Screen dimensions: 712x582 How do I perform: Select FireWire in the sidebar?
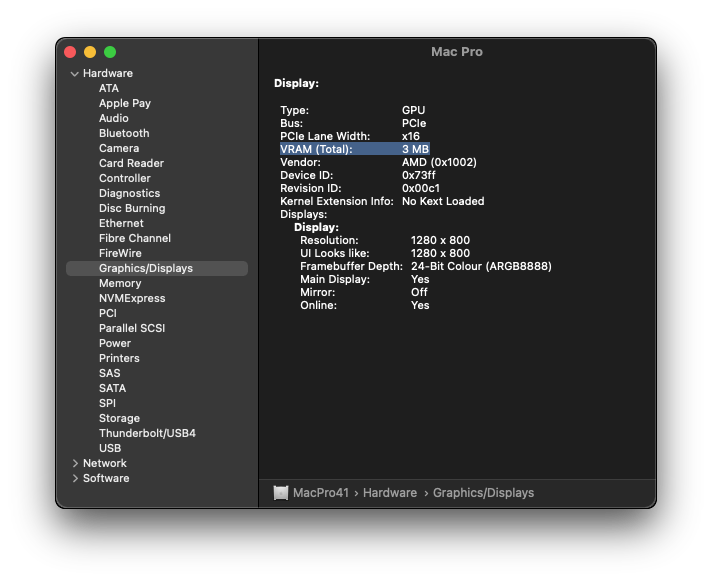tap(120, 253)
